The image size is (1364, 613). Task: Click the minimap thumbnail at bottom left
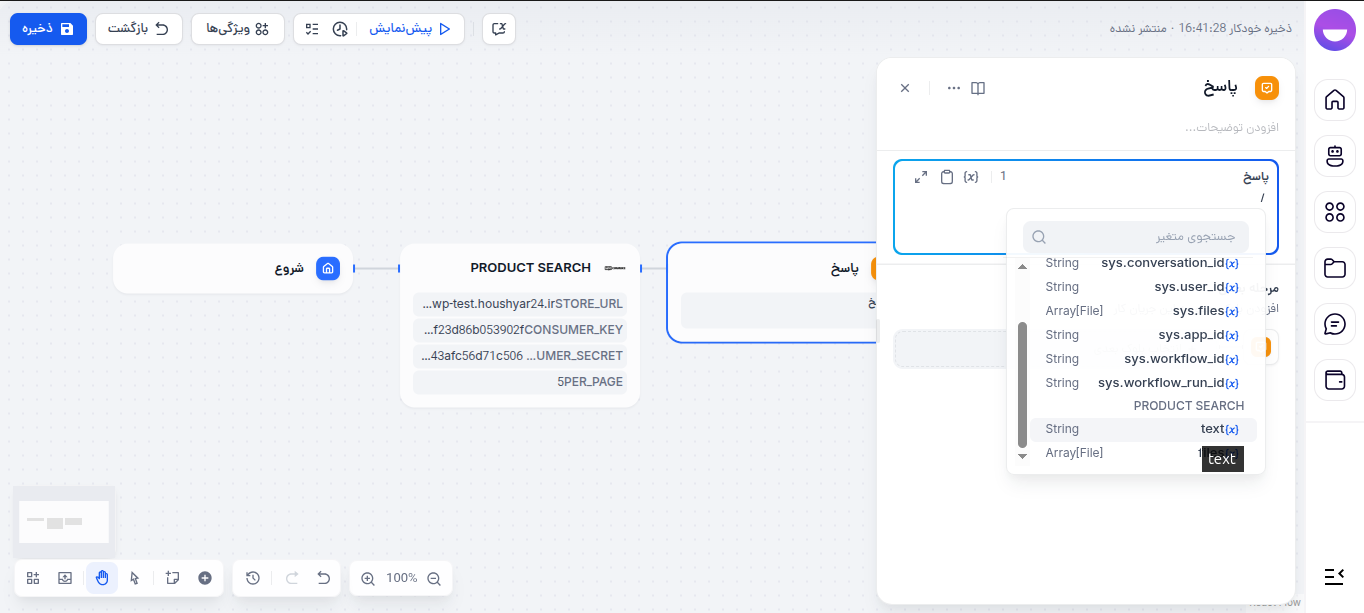63,521
